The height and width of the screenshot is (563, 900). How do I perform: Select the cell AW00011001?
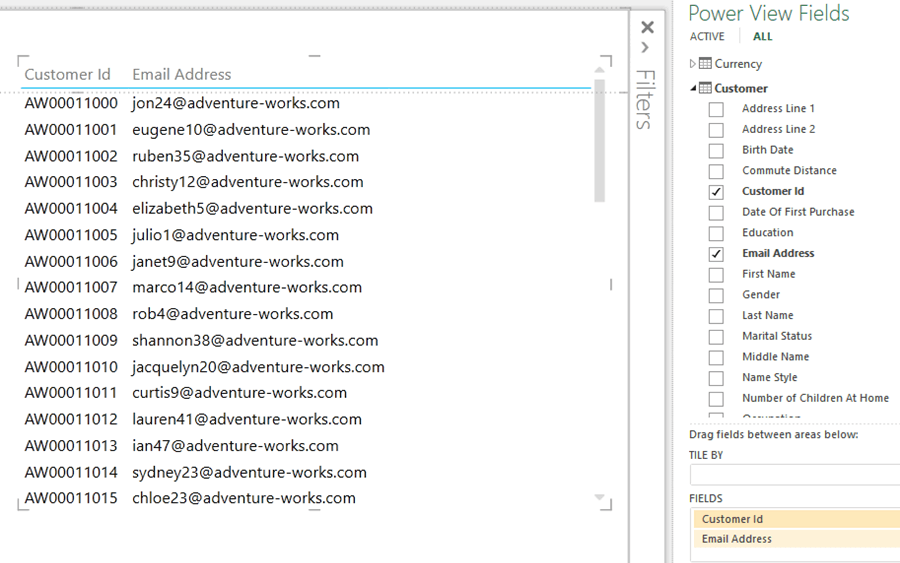pos(71,130)
